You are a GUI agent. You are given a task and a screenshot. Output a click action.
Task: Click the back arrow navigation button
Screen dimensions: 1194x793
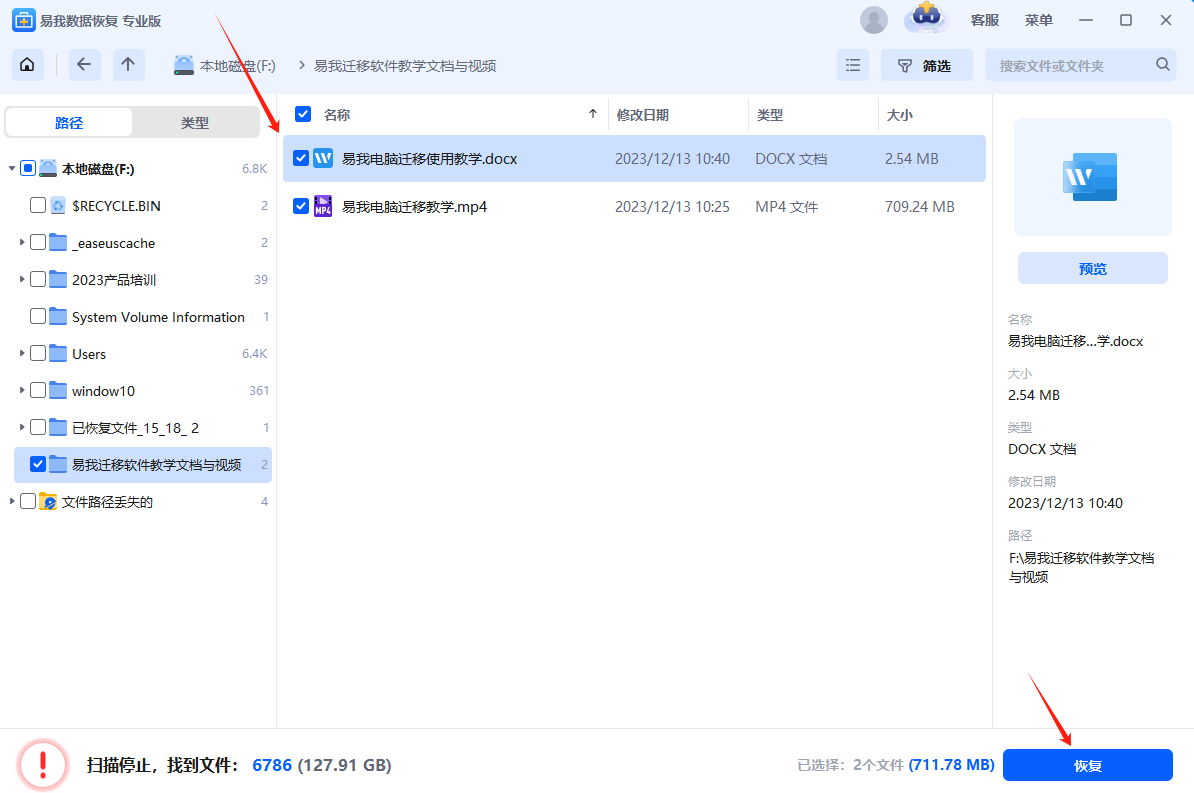point(84,65)
